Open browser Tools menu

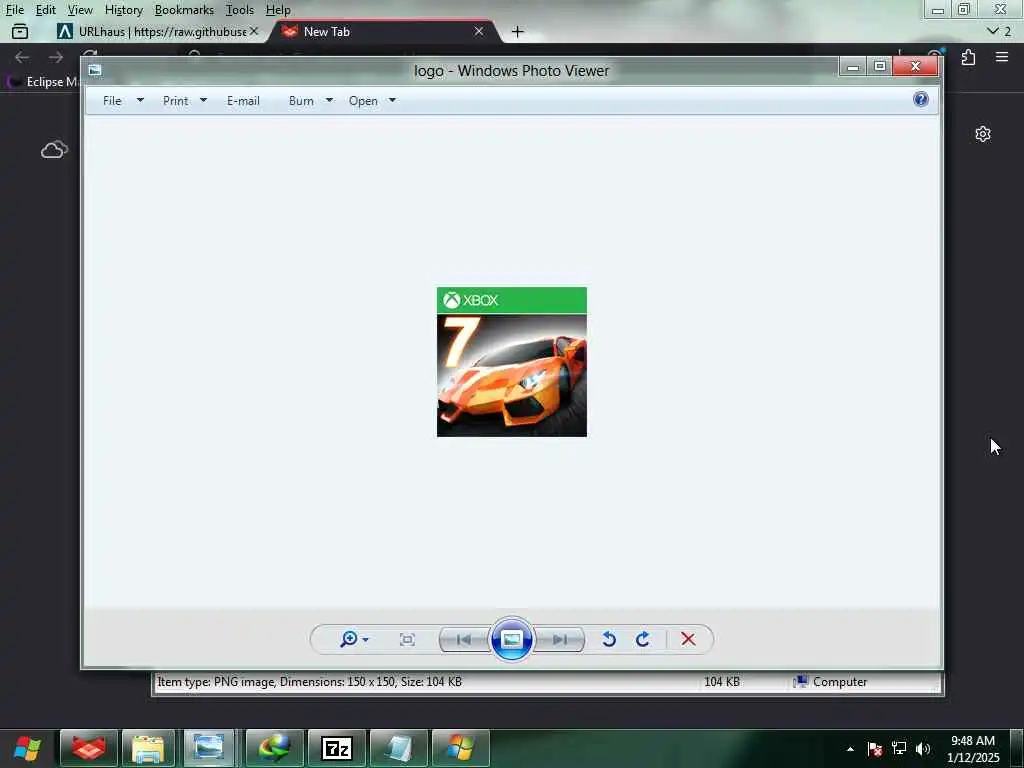(240, 10)
